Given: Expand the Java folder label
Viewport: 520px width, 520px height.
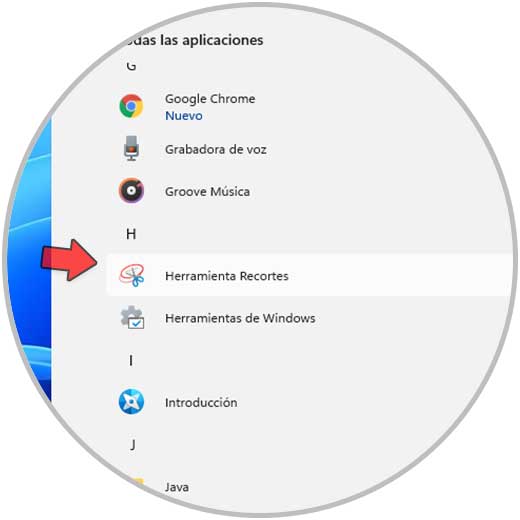Looking at the screenshot, I should point(177,487).
